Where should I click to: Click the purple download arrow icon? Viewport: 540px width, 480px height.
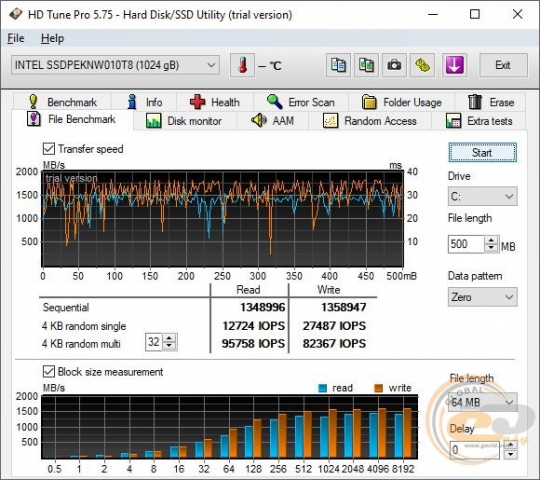click(454, 65)
